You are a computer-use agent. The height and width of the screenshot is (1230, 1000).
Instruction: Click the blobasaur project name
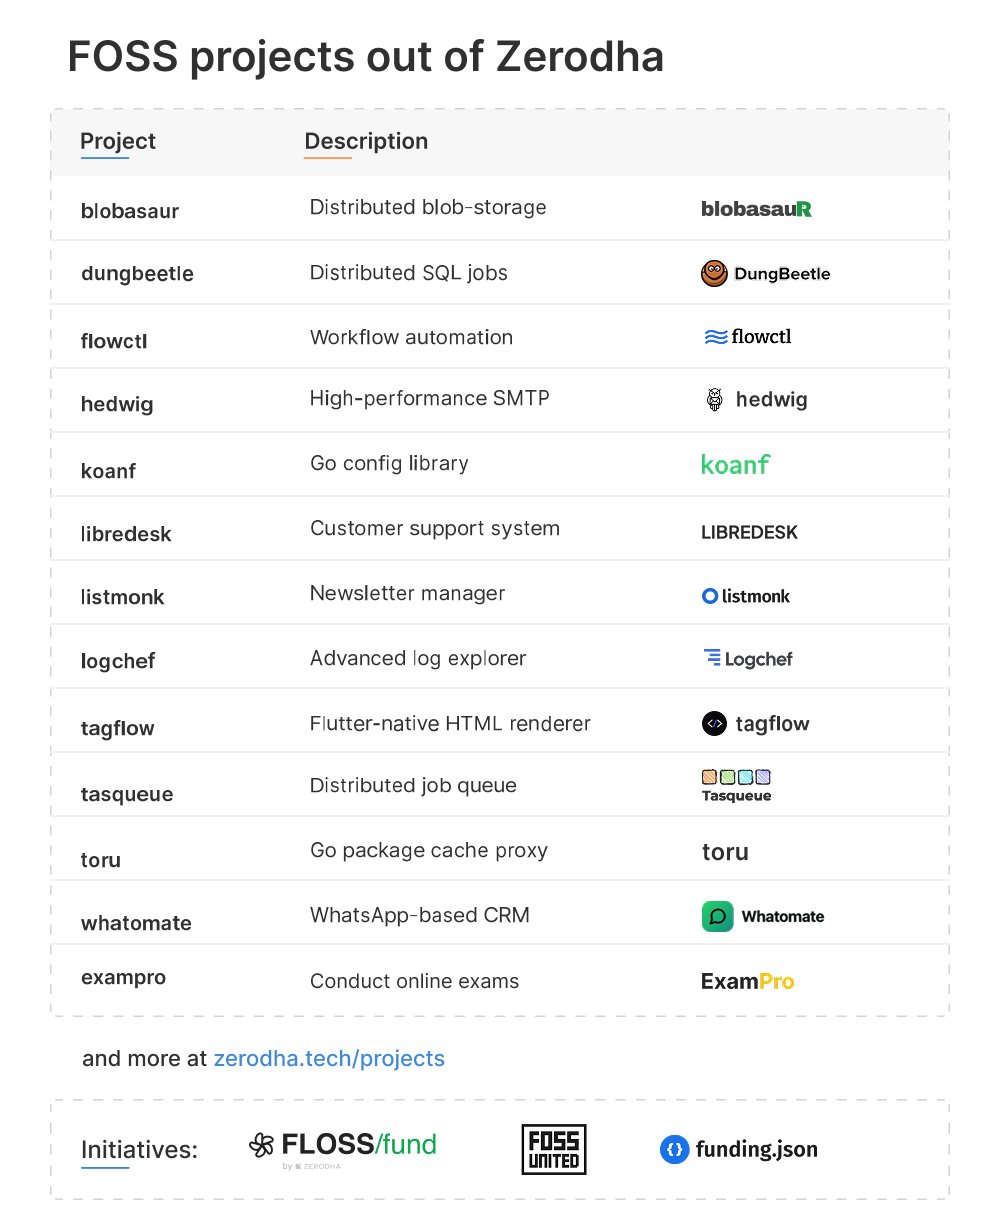130,211
